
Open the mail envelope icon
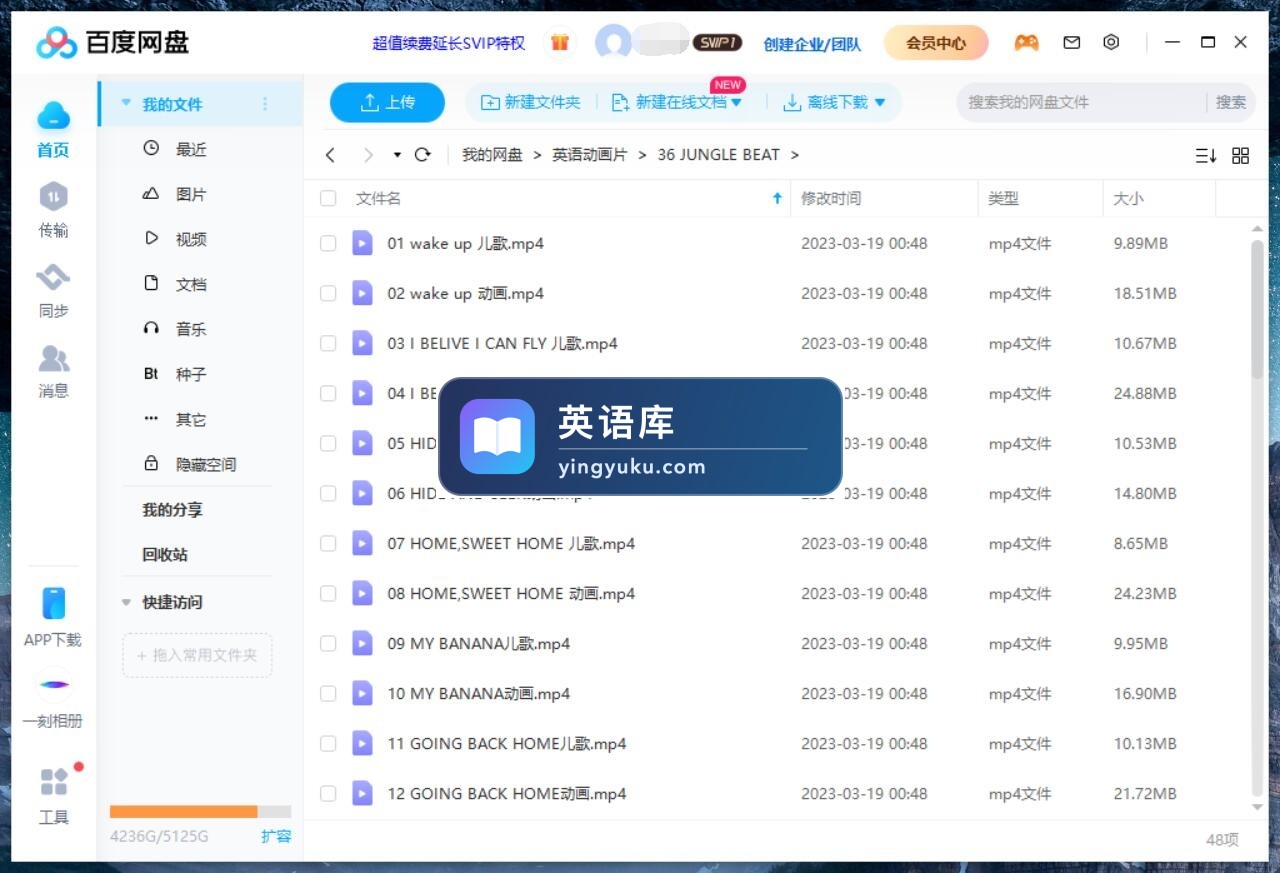coord(1072,43)
